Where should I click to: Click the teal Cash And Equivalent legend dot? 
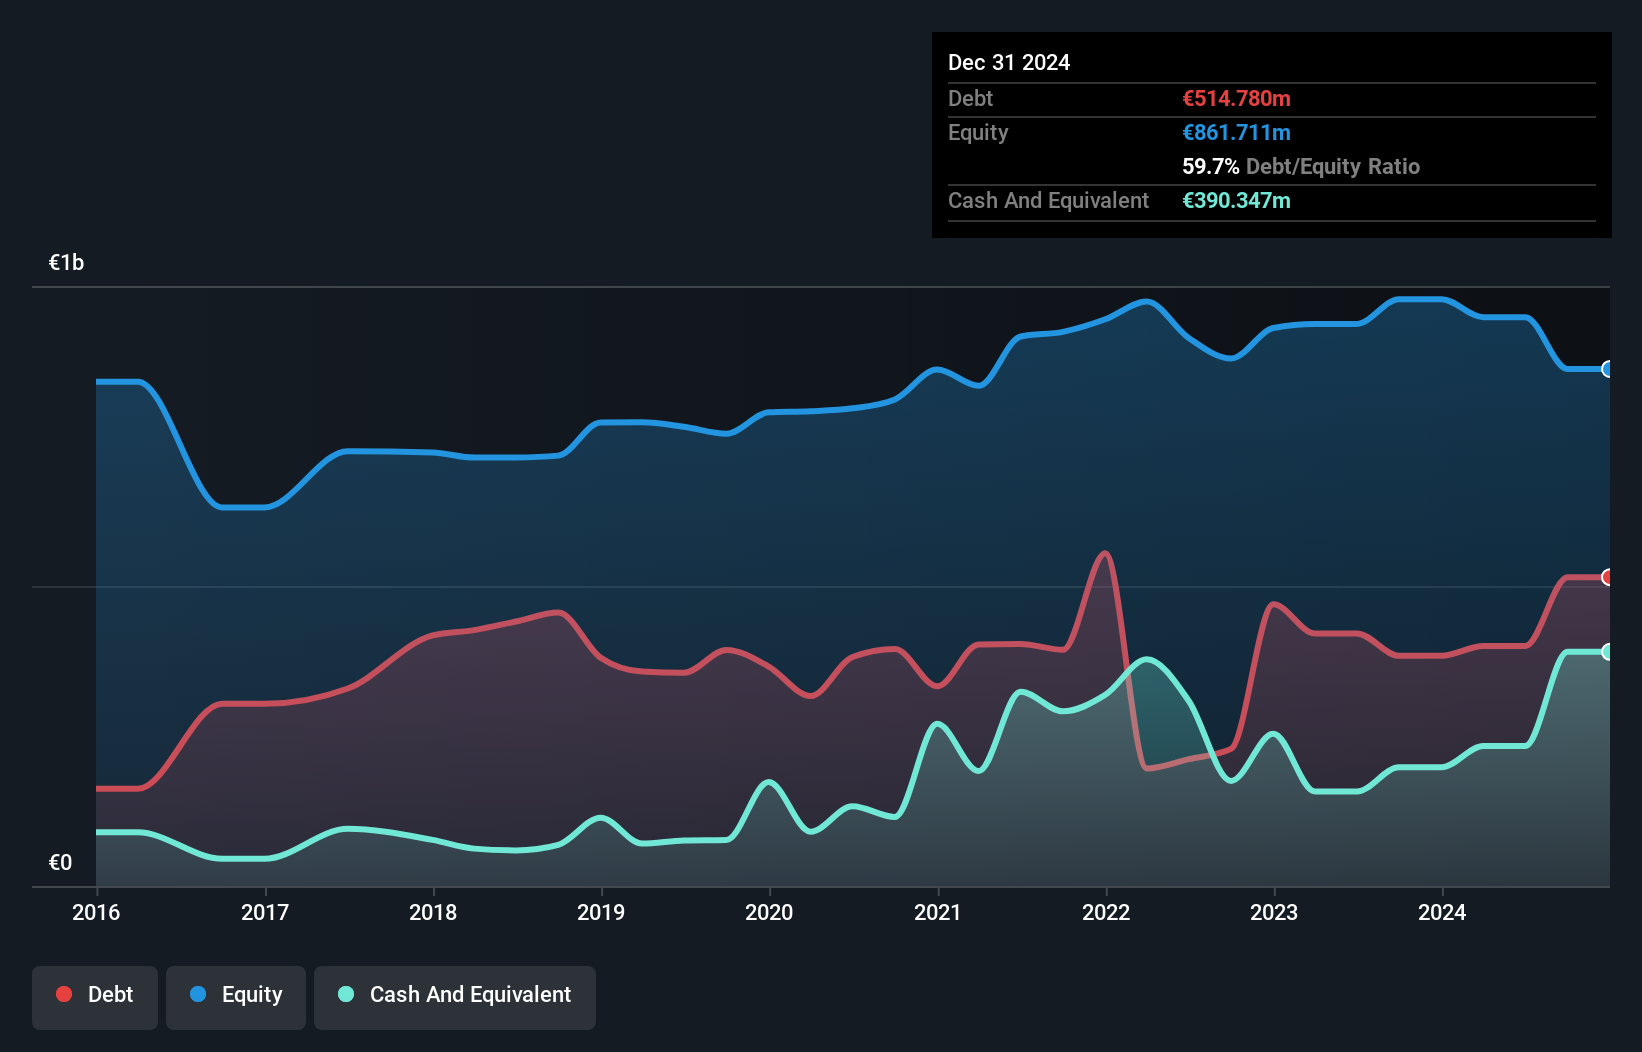[344, 994]
